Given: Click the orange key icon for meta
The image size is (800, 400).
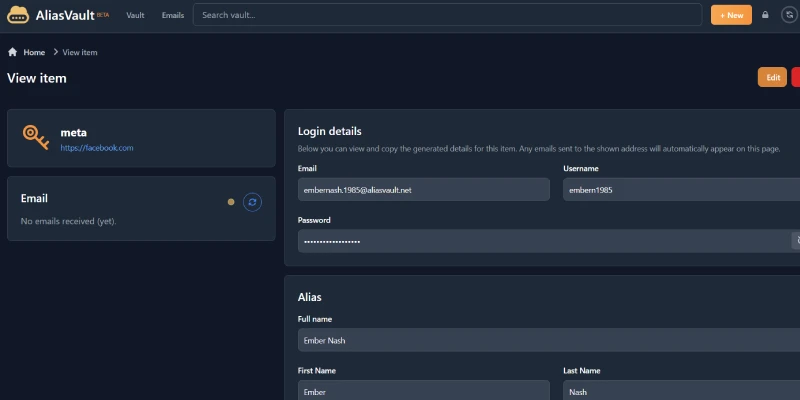Looking at the screenshot, I should (36, 137).
